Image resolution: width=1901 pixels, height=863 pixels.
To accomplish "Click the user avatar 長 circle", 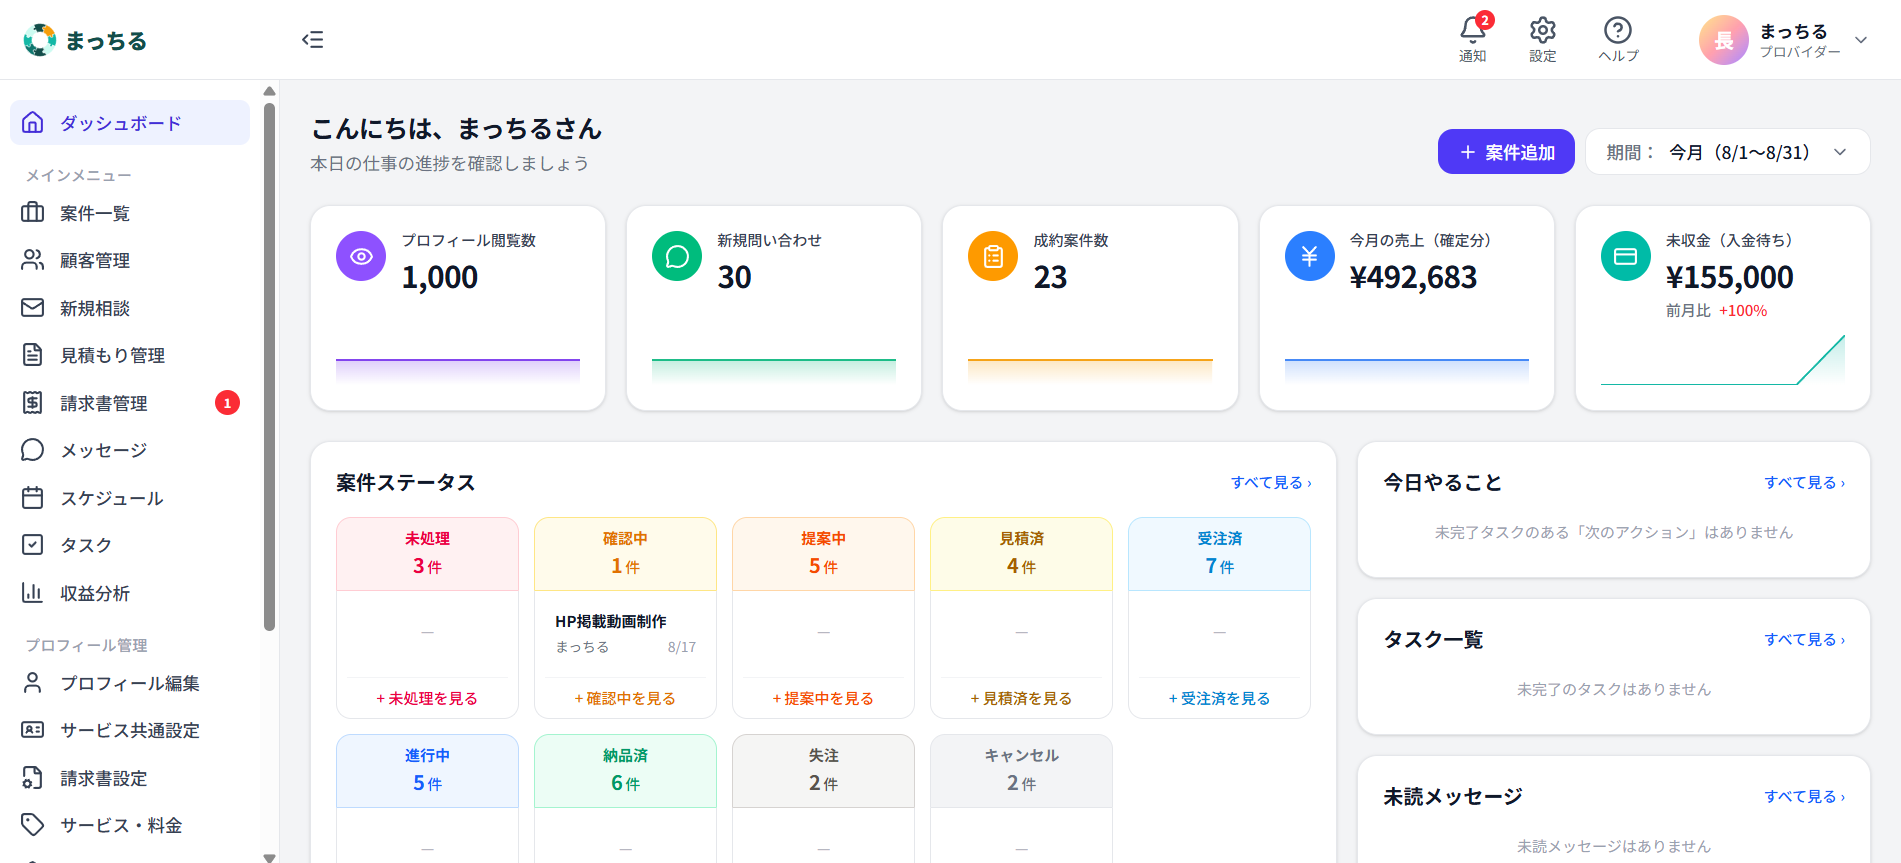I will pyautogui.click(x=1724, y=40).
